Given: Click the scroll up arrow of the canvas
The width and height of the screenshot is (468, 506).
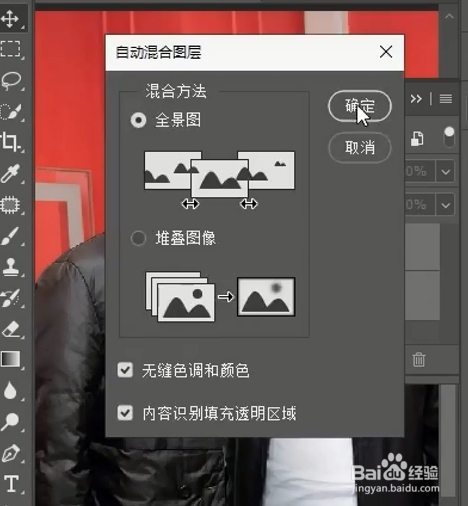Looking at the screenshot, I should click(x=449, y=16).
